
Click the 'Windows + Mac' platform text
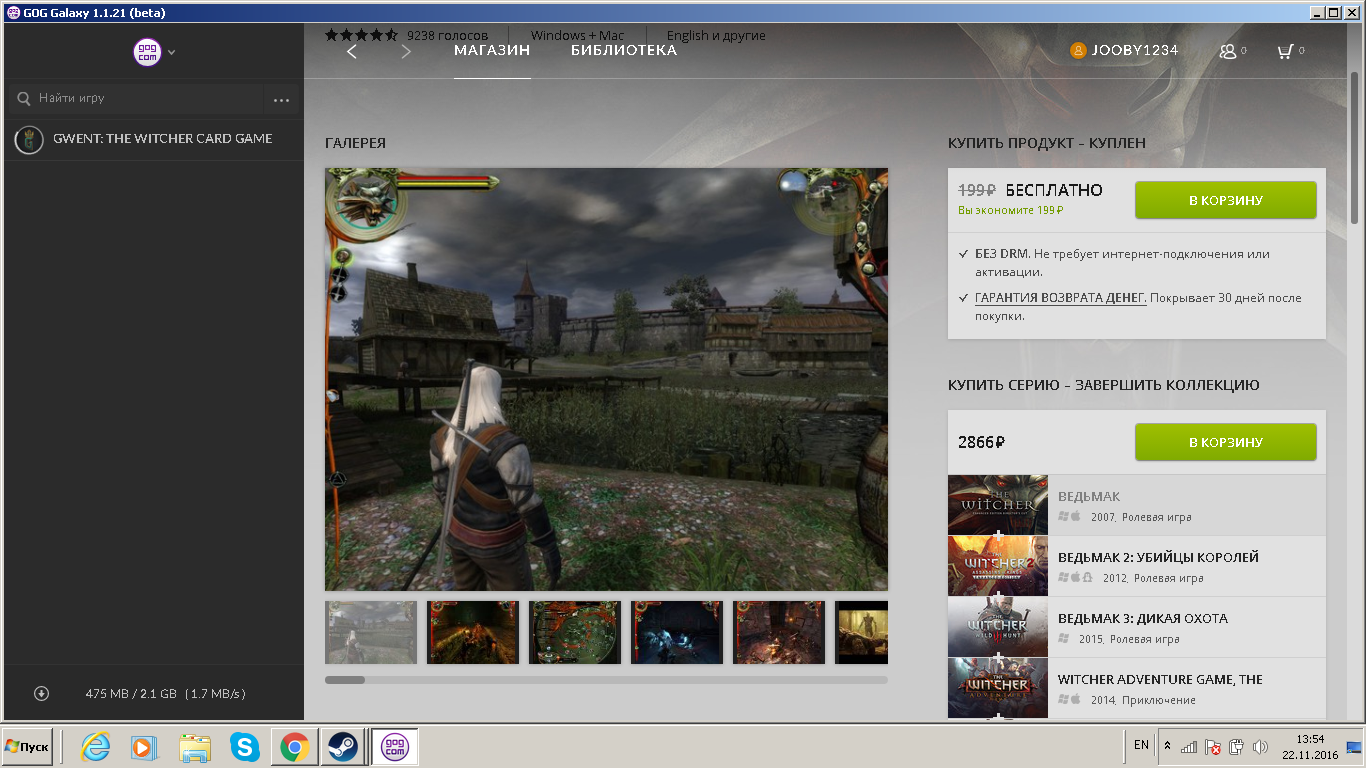click(577, 35)
